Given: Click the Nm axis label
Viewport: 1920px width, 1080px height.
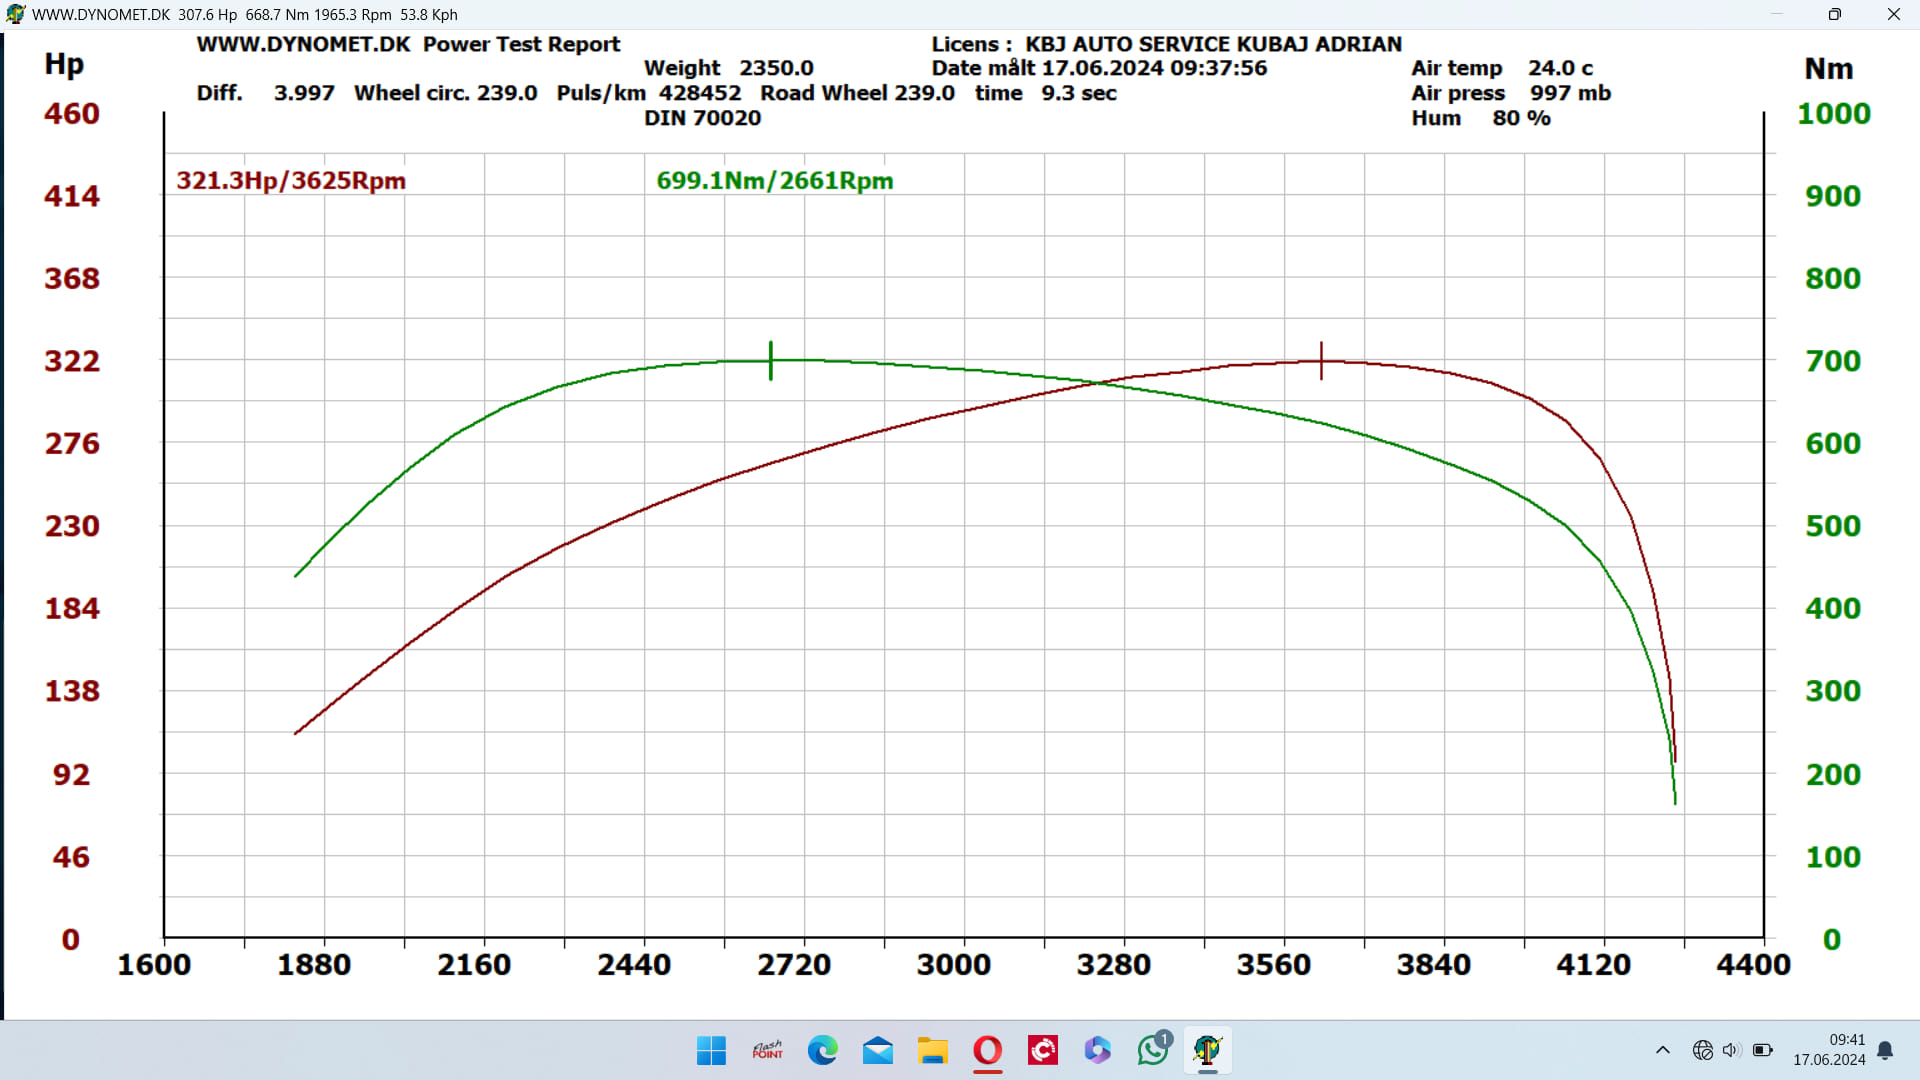Looking at the screenshot, I should click(1829, 69).
